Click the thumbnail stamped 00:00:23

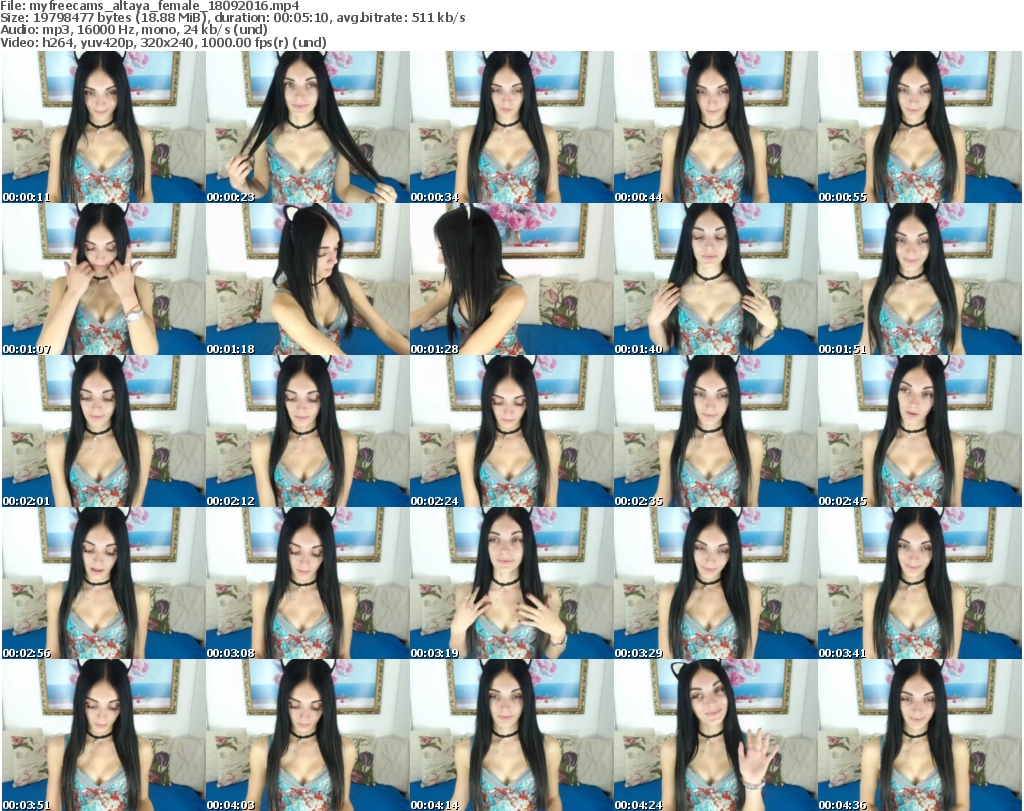click(x=308, y=127)
